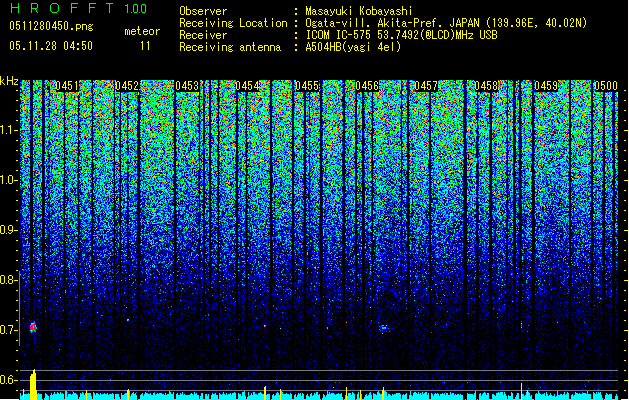
Task: Click the bright red meteor echo near 0.7 kHz
Action: point(33,327)
